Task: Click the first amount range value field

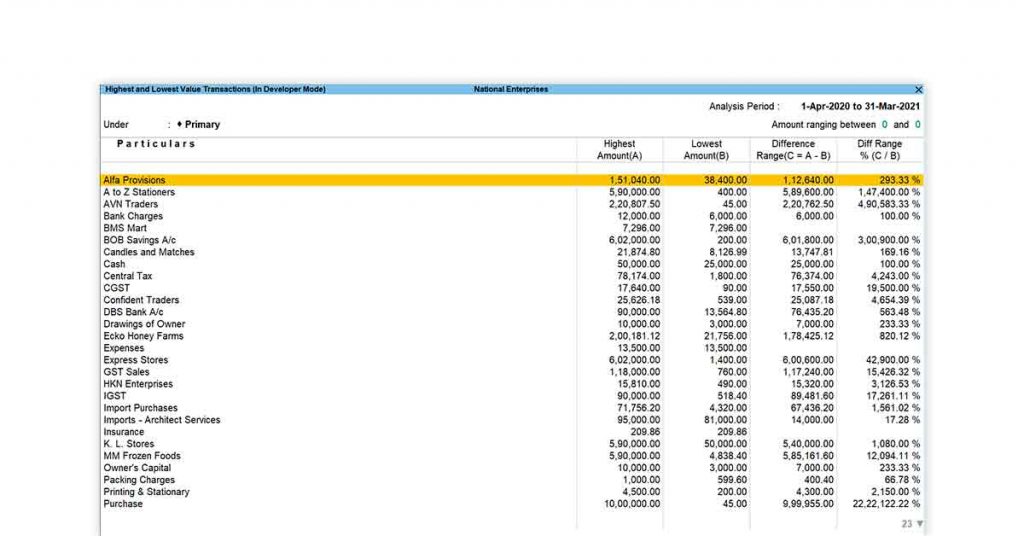Action: coord(884,125)
